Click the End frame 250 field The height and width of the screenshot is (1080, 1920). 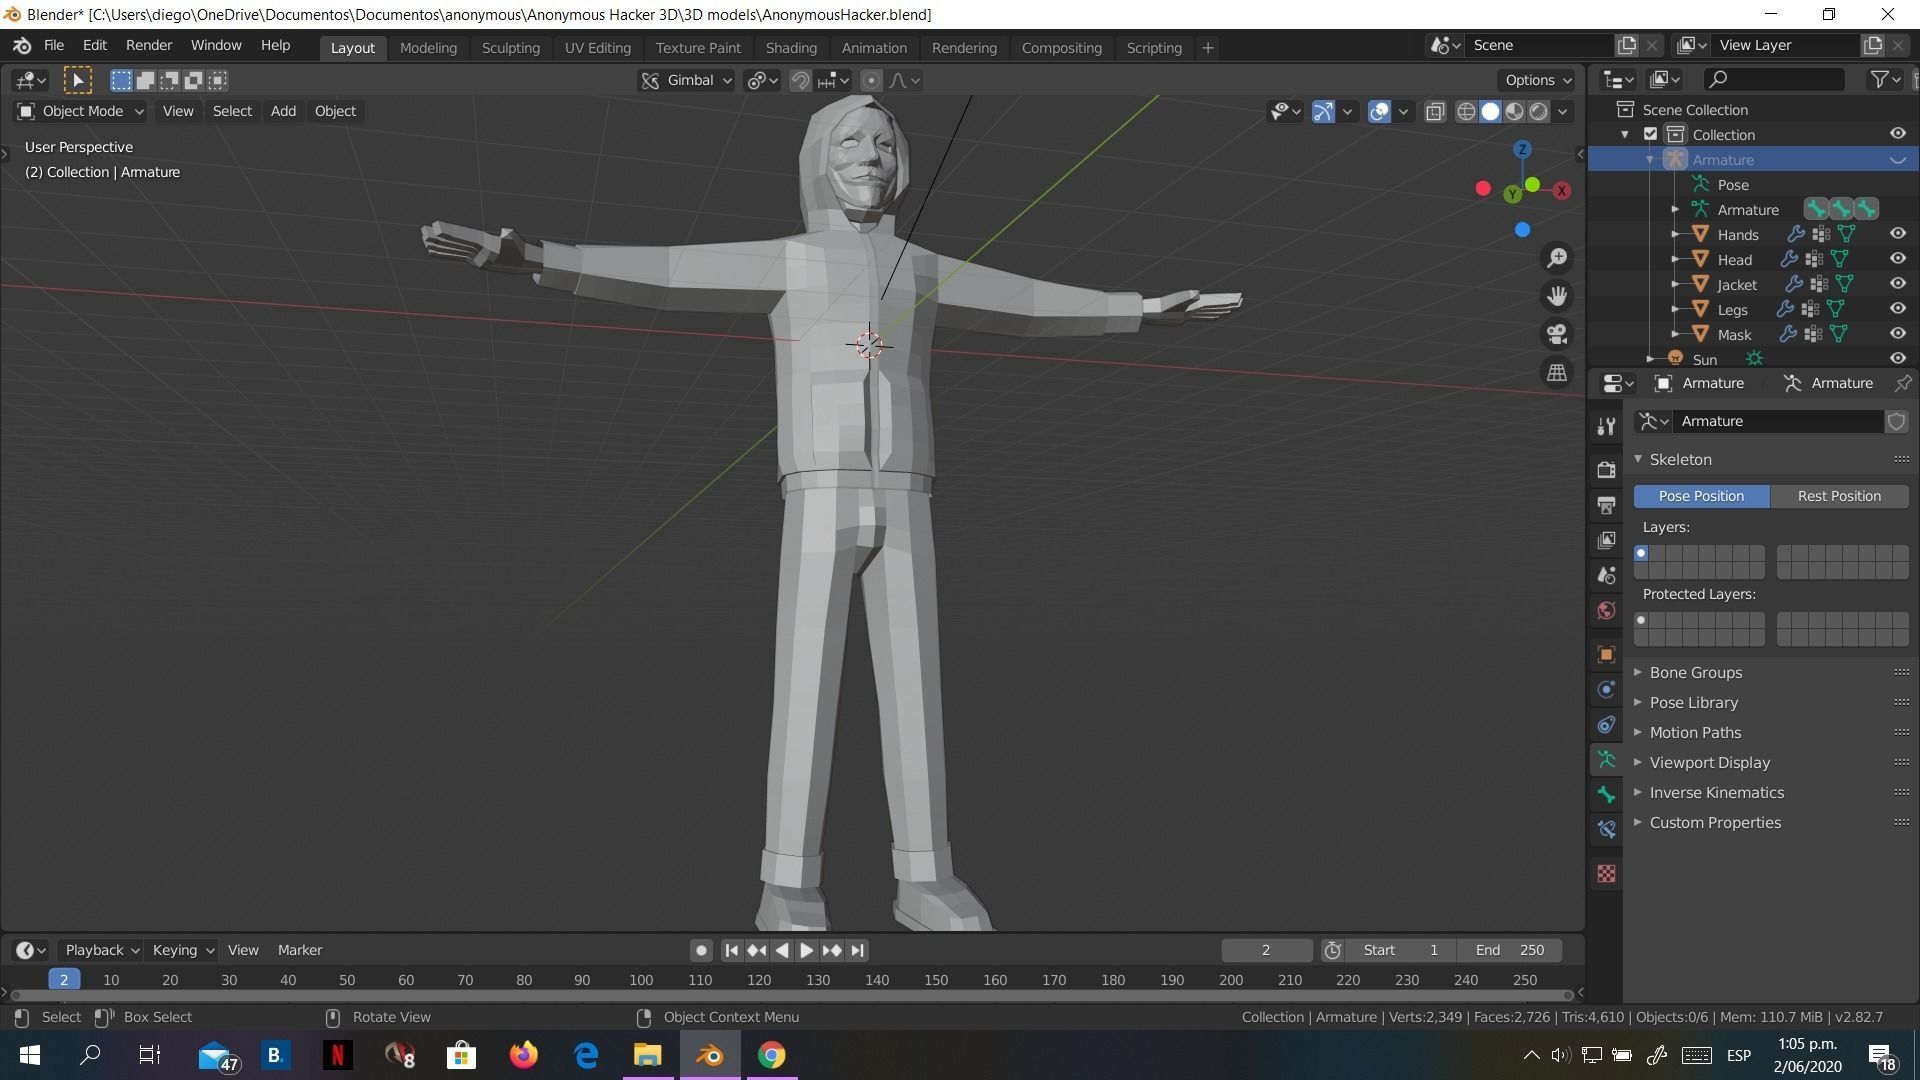1509,950
